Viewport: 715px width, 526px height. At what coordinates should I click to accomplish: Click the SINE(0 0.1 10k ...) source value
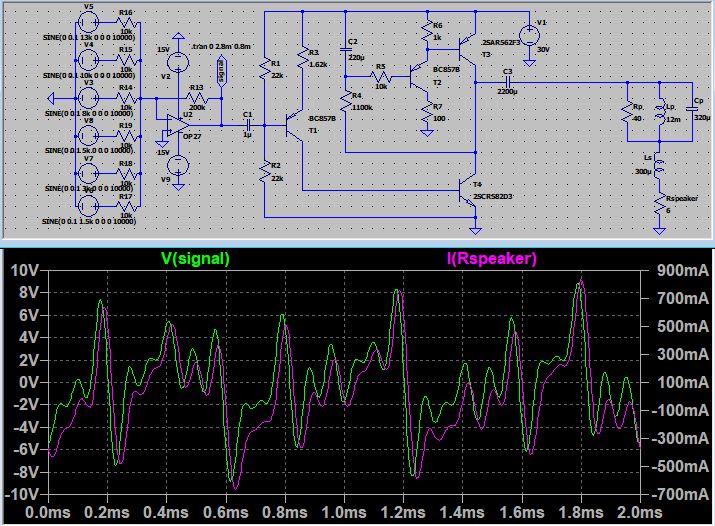pyautogui.click(x=89, y=76)
